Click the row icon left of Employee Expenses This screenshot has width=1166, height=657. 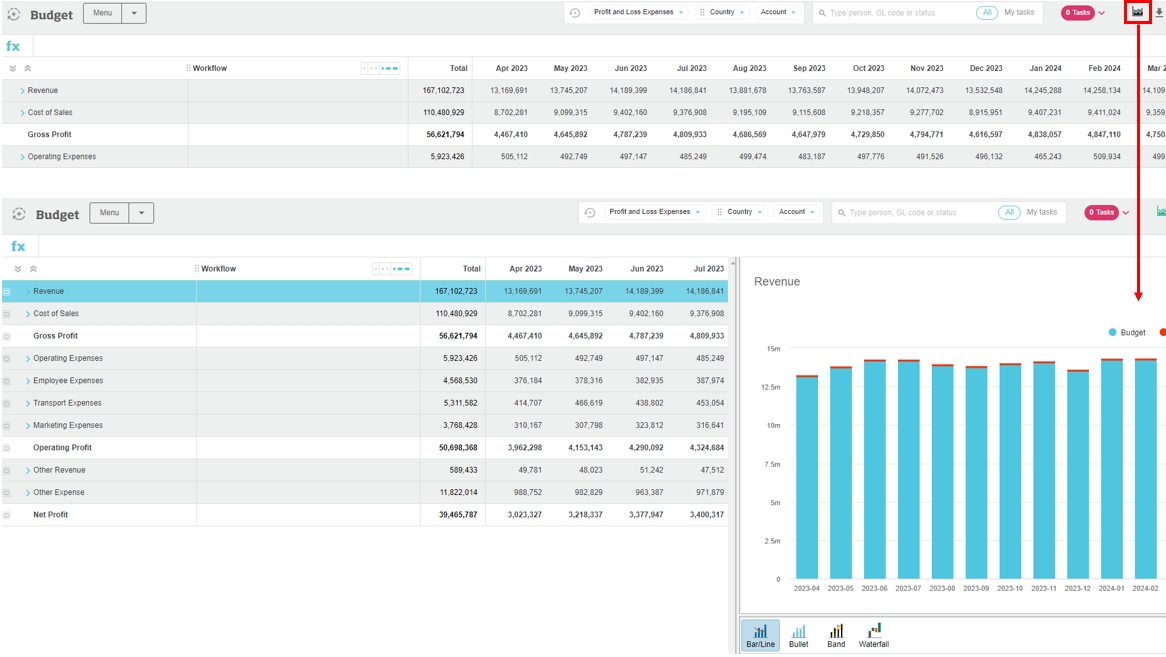click(x=7, y=381)
